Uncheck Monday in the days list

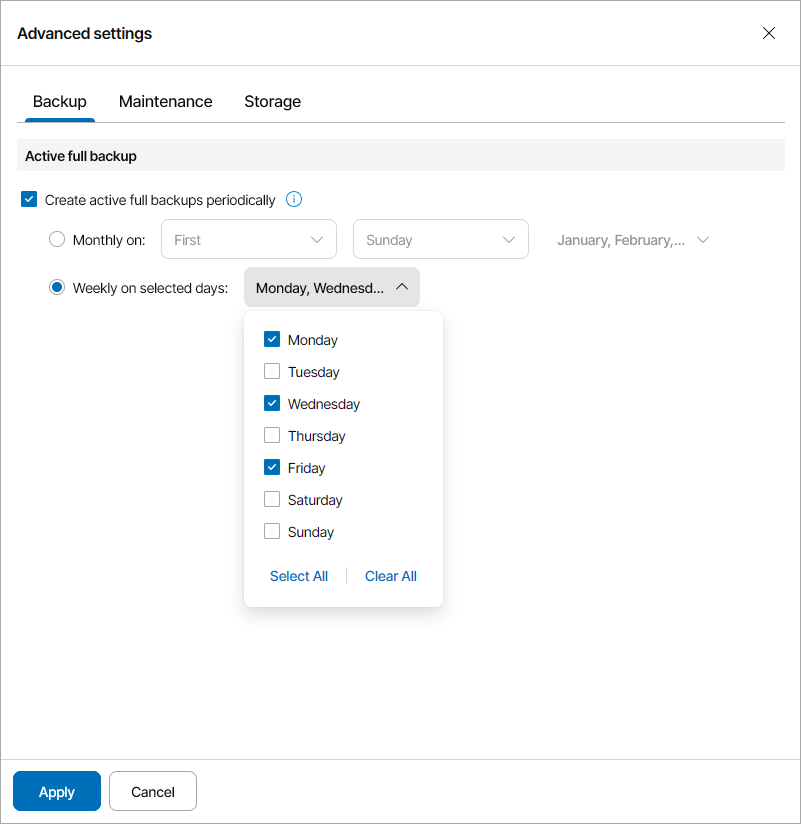click(x=272, y=340)
